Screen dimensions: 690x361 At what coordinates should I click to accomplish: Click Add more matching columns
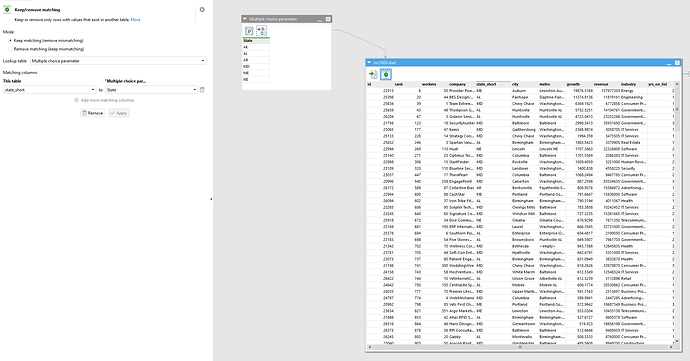[x=107, y=100]
